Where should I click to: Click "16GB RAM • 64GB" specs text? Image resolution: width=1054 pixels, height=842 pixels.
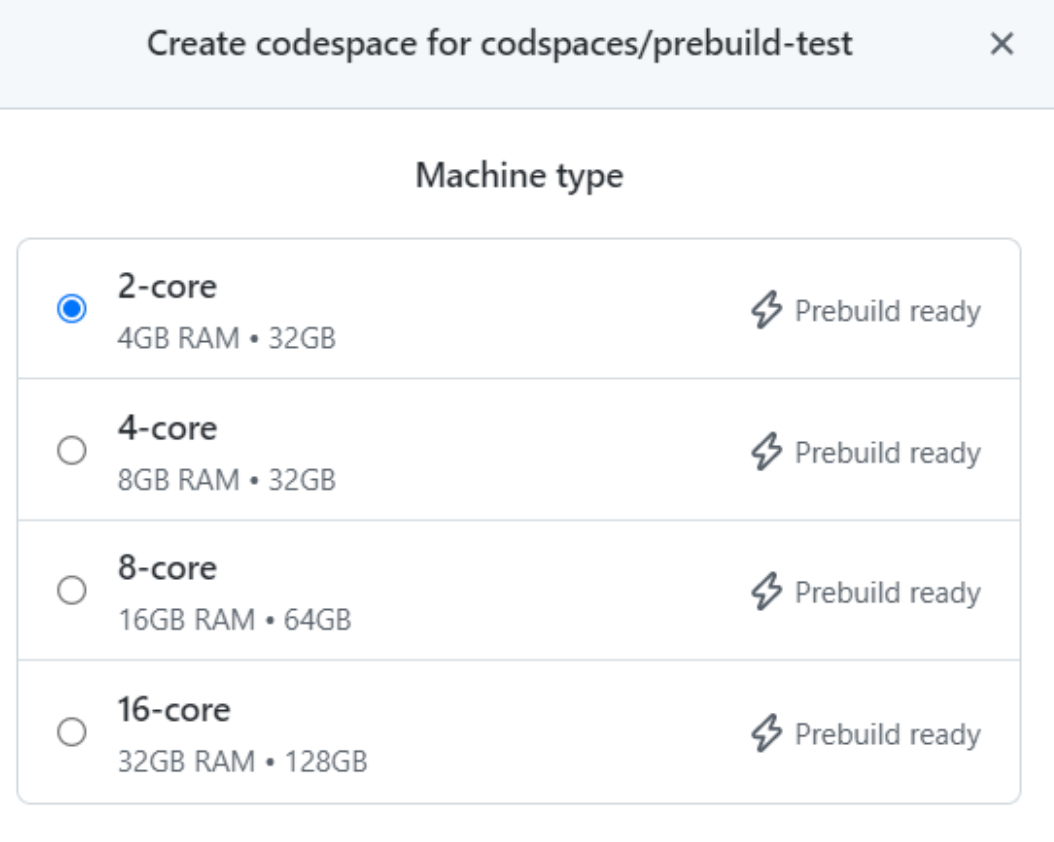(235, 621)
